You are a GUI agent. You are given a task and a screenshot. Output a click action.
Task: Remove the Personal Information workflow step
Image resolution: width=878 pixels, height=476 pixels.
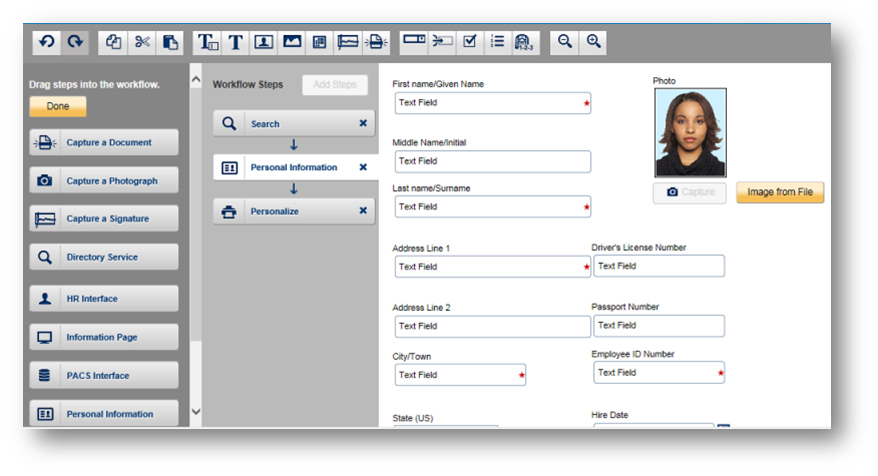(363, 167)
